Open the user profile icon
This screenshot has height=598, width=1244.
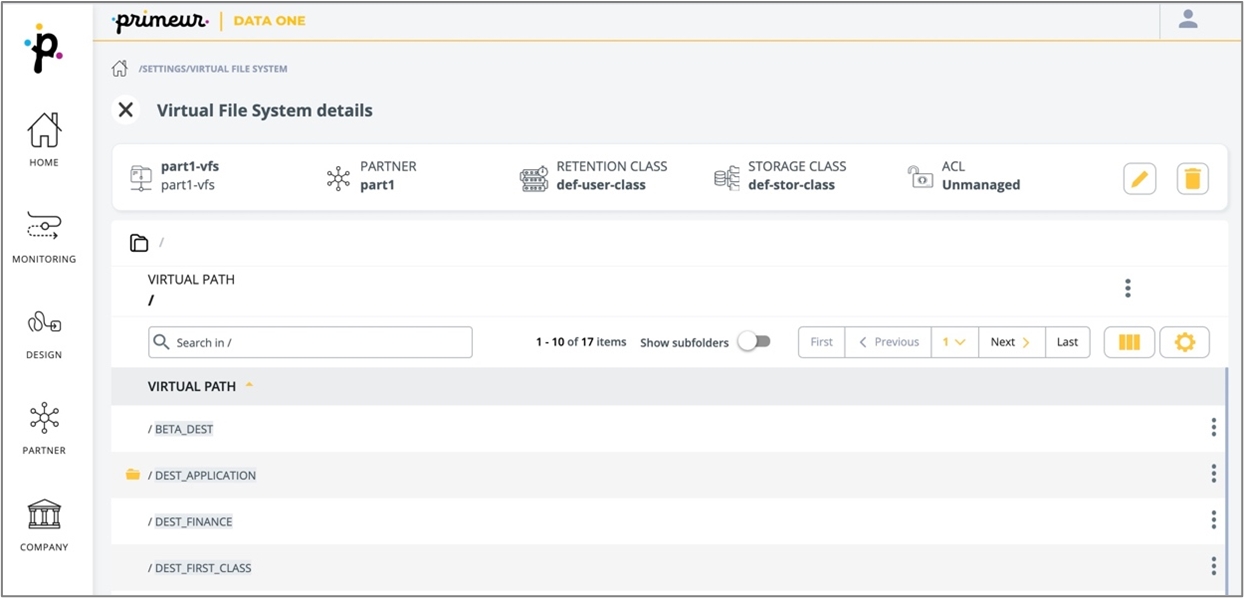pyautogui.click(x=1188, y=19)
